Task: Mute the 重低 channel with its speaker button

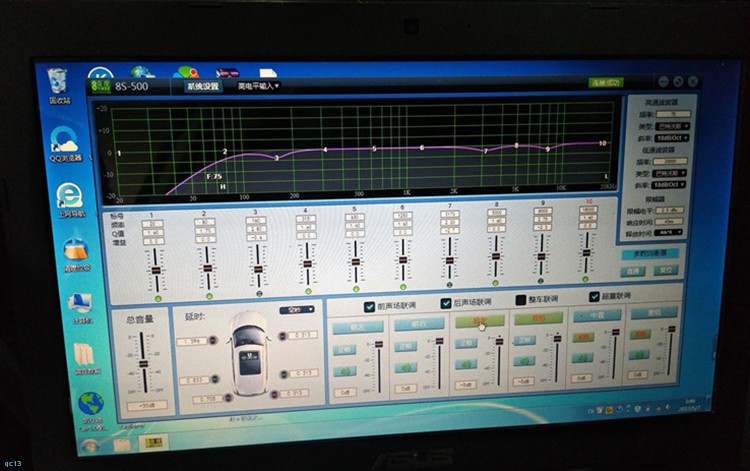Action: click(x=640, y=354)
